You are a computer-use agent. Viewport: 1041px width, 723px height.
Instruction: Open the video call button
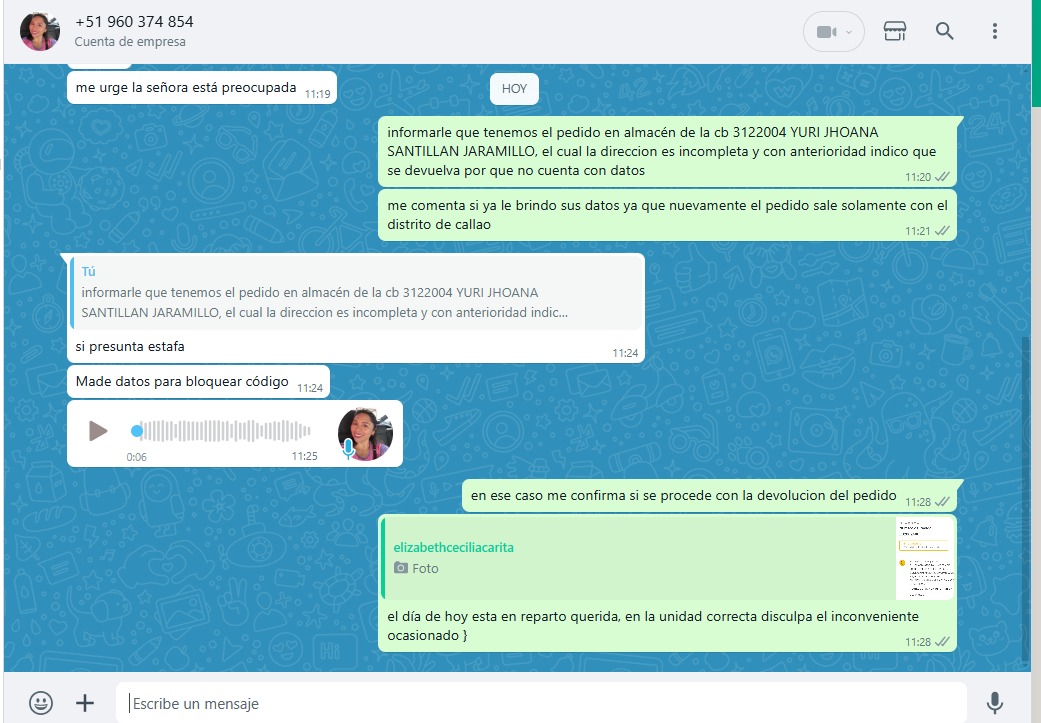825,32
